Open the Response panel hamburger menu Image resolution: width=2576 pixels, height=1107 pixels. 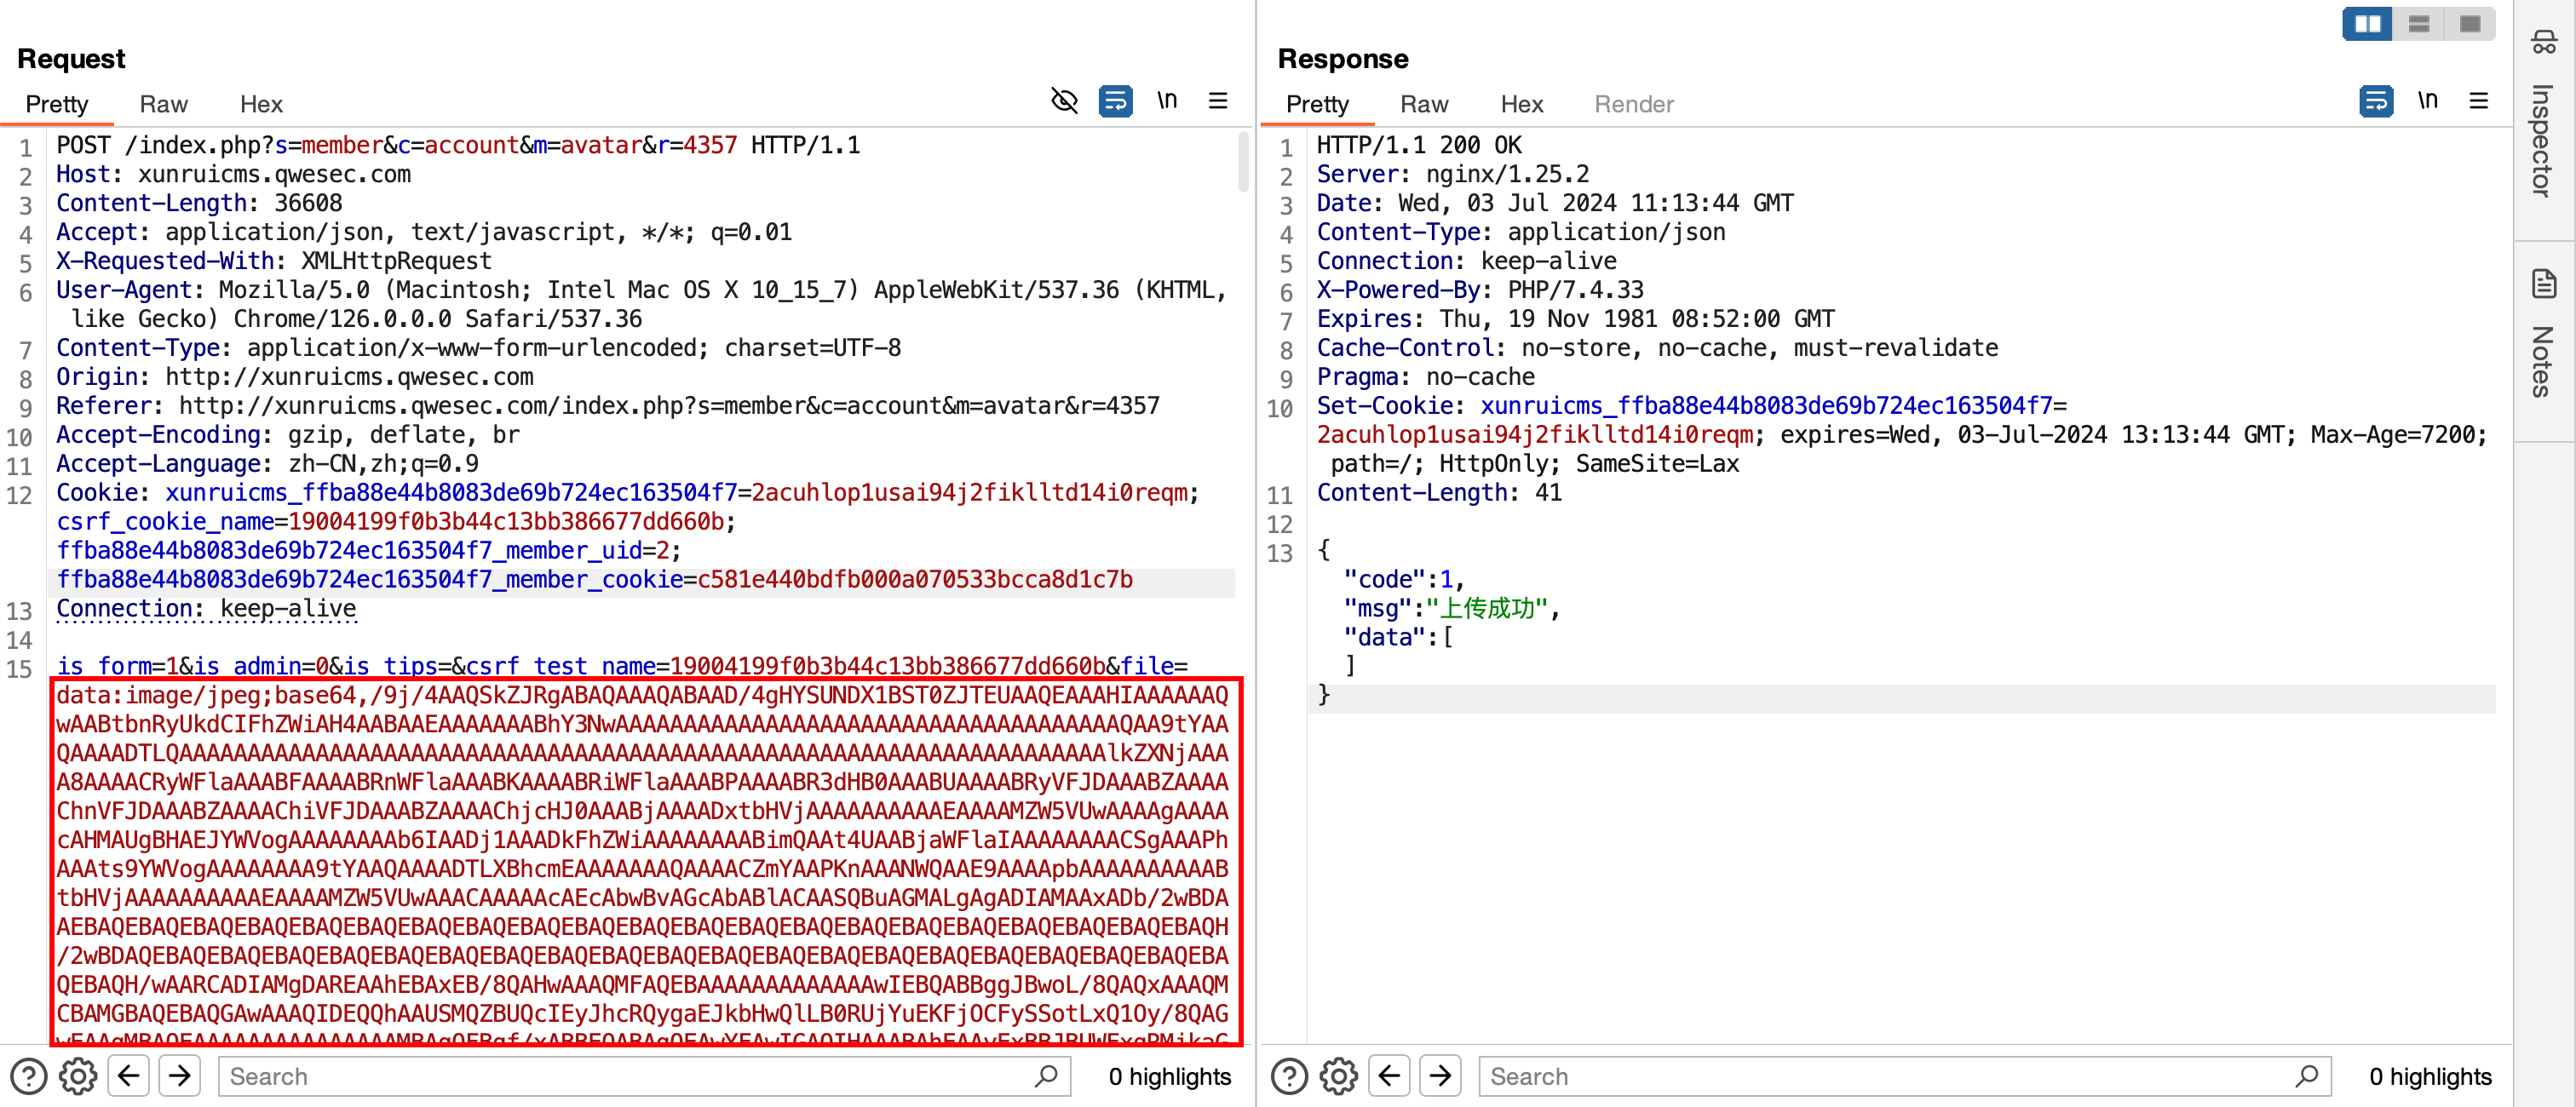pyautogui.click(x=2479, y=101)
